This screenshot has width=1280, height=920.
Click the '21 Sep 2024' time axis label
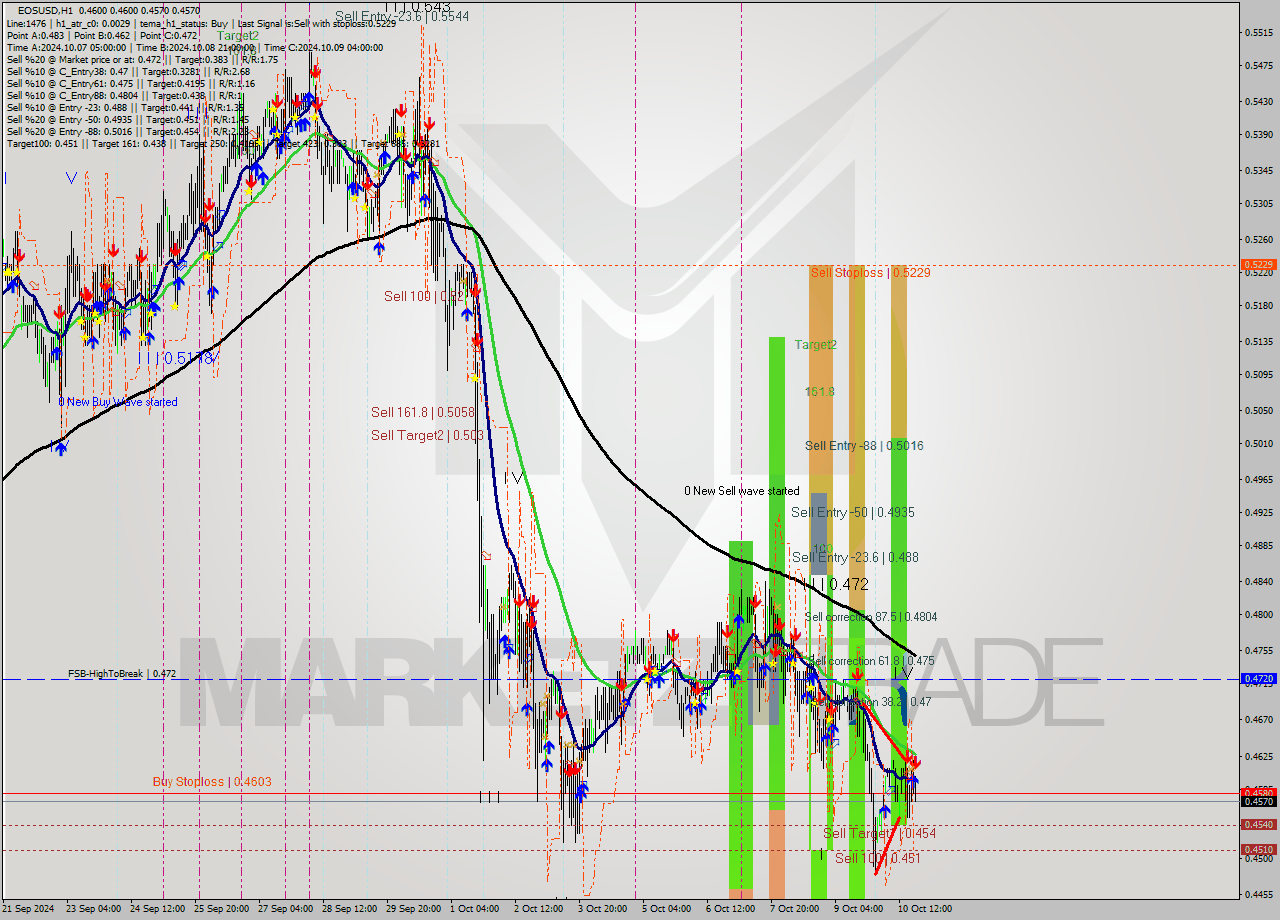tap(29, 909)
